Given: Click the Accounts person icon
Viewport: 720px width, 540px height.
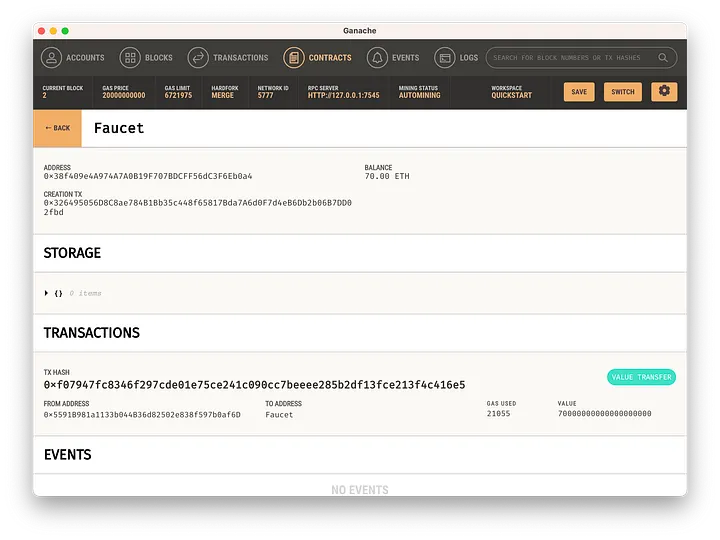Looking at the screenshot, I should click(51, 58).
